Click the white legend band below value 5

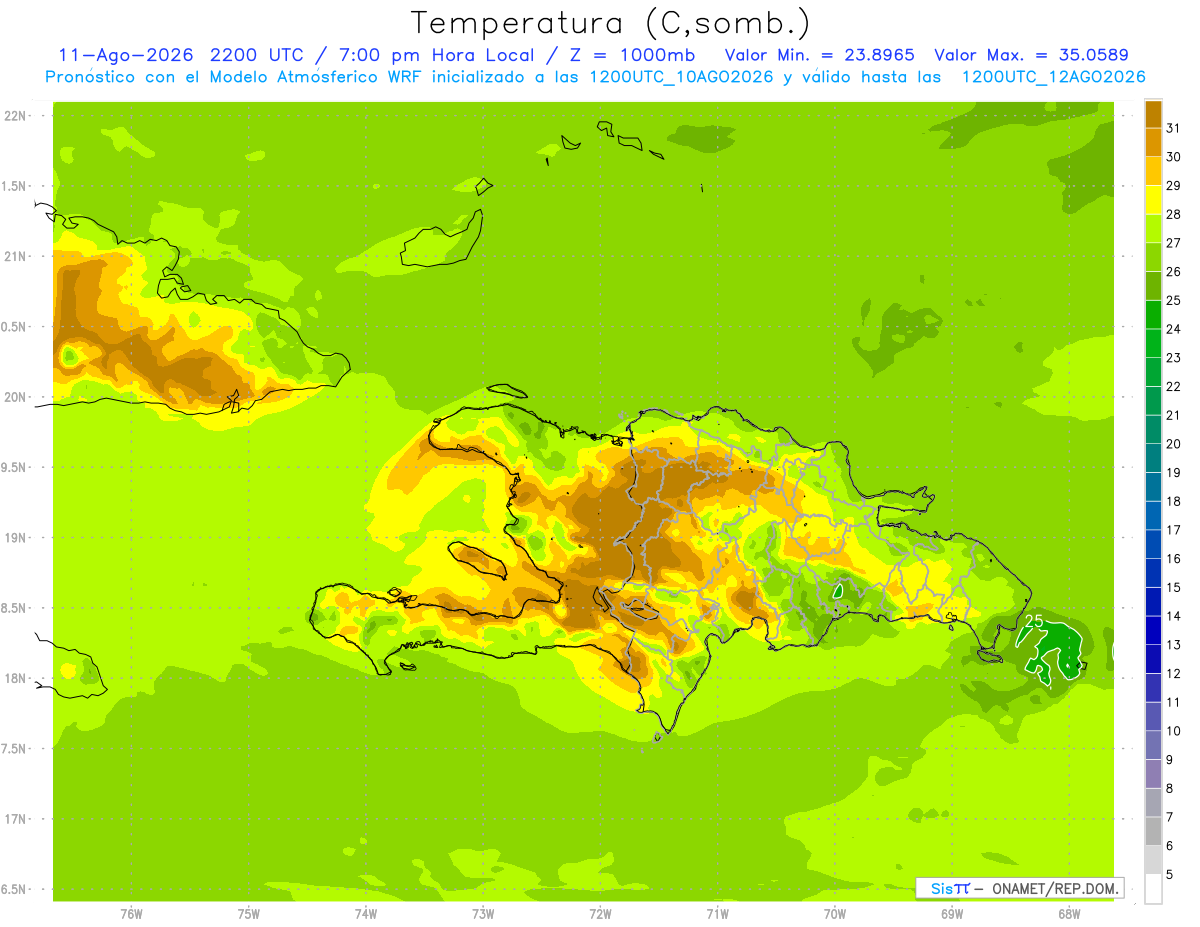1153,889
